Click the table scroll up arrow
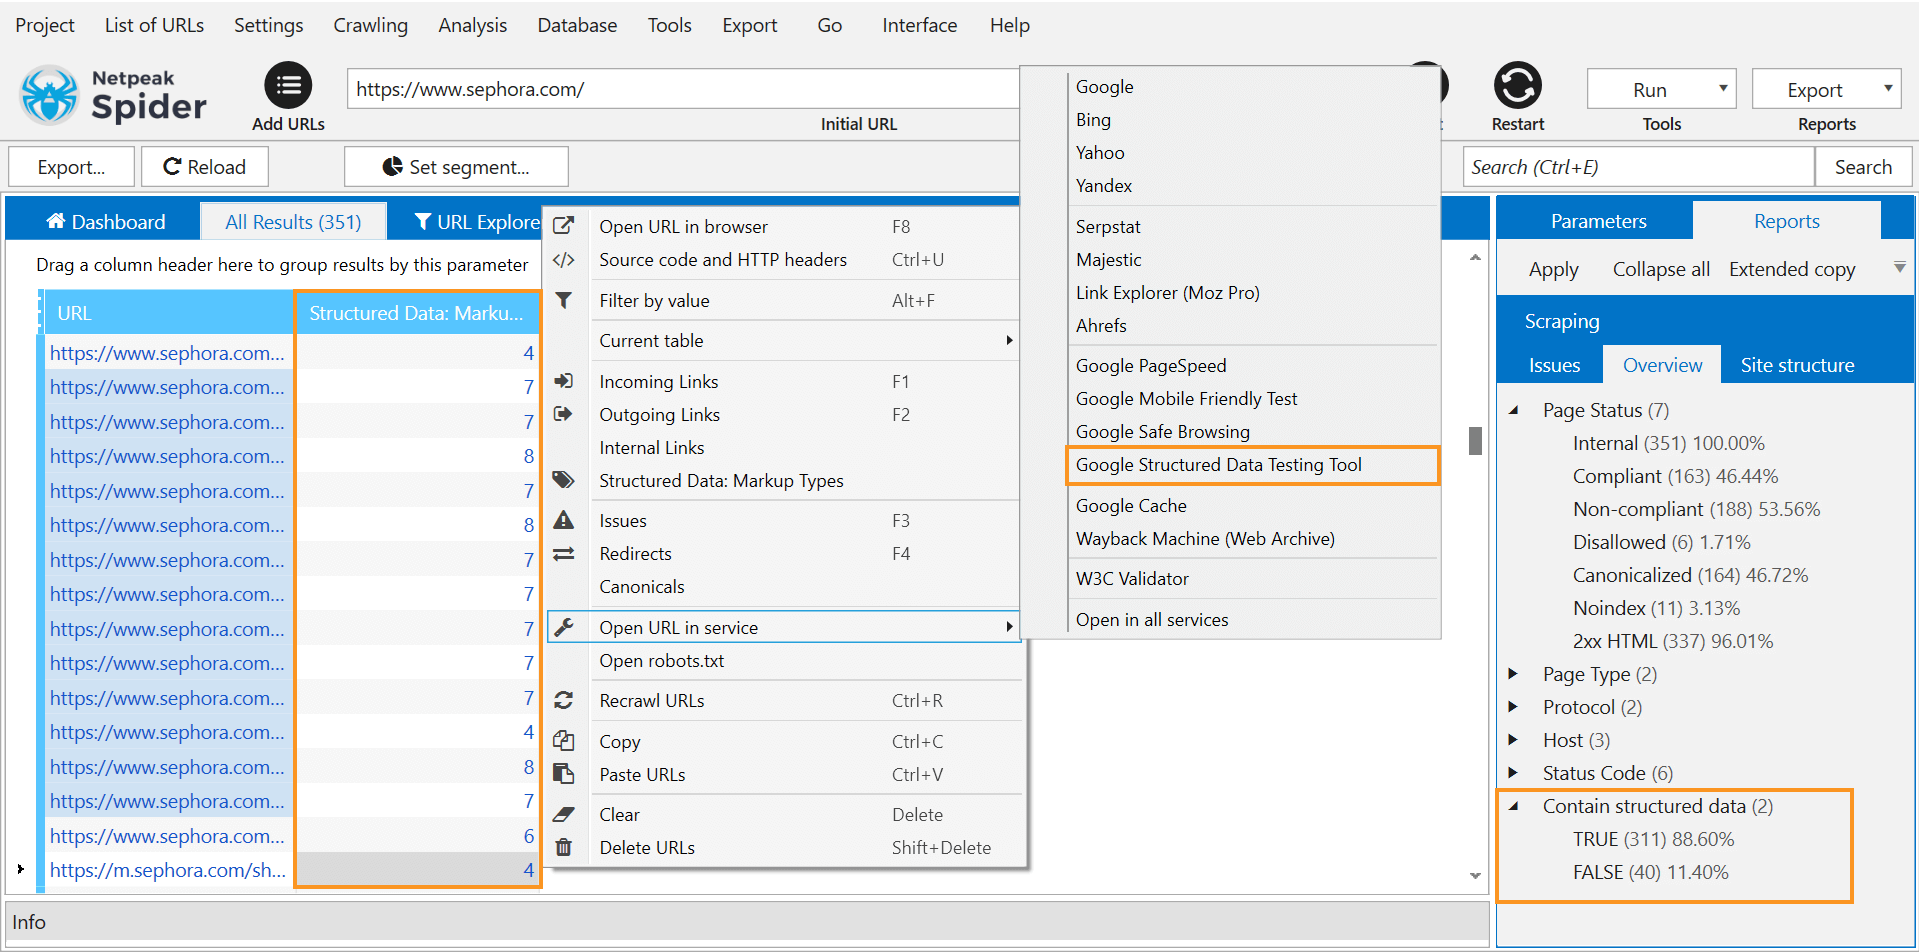The width and height of the screenshot is (1919, 952). point(1475,257)
